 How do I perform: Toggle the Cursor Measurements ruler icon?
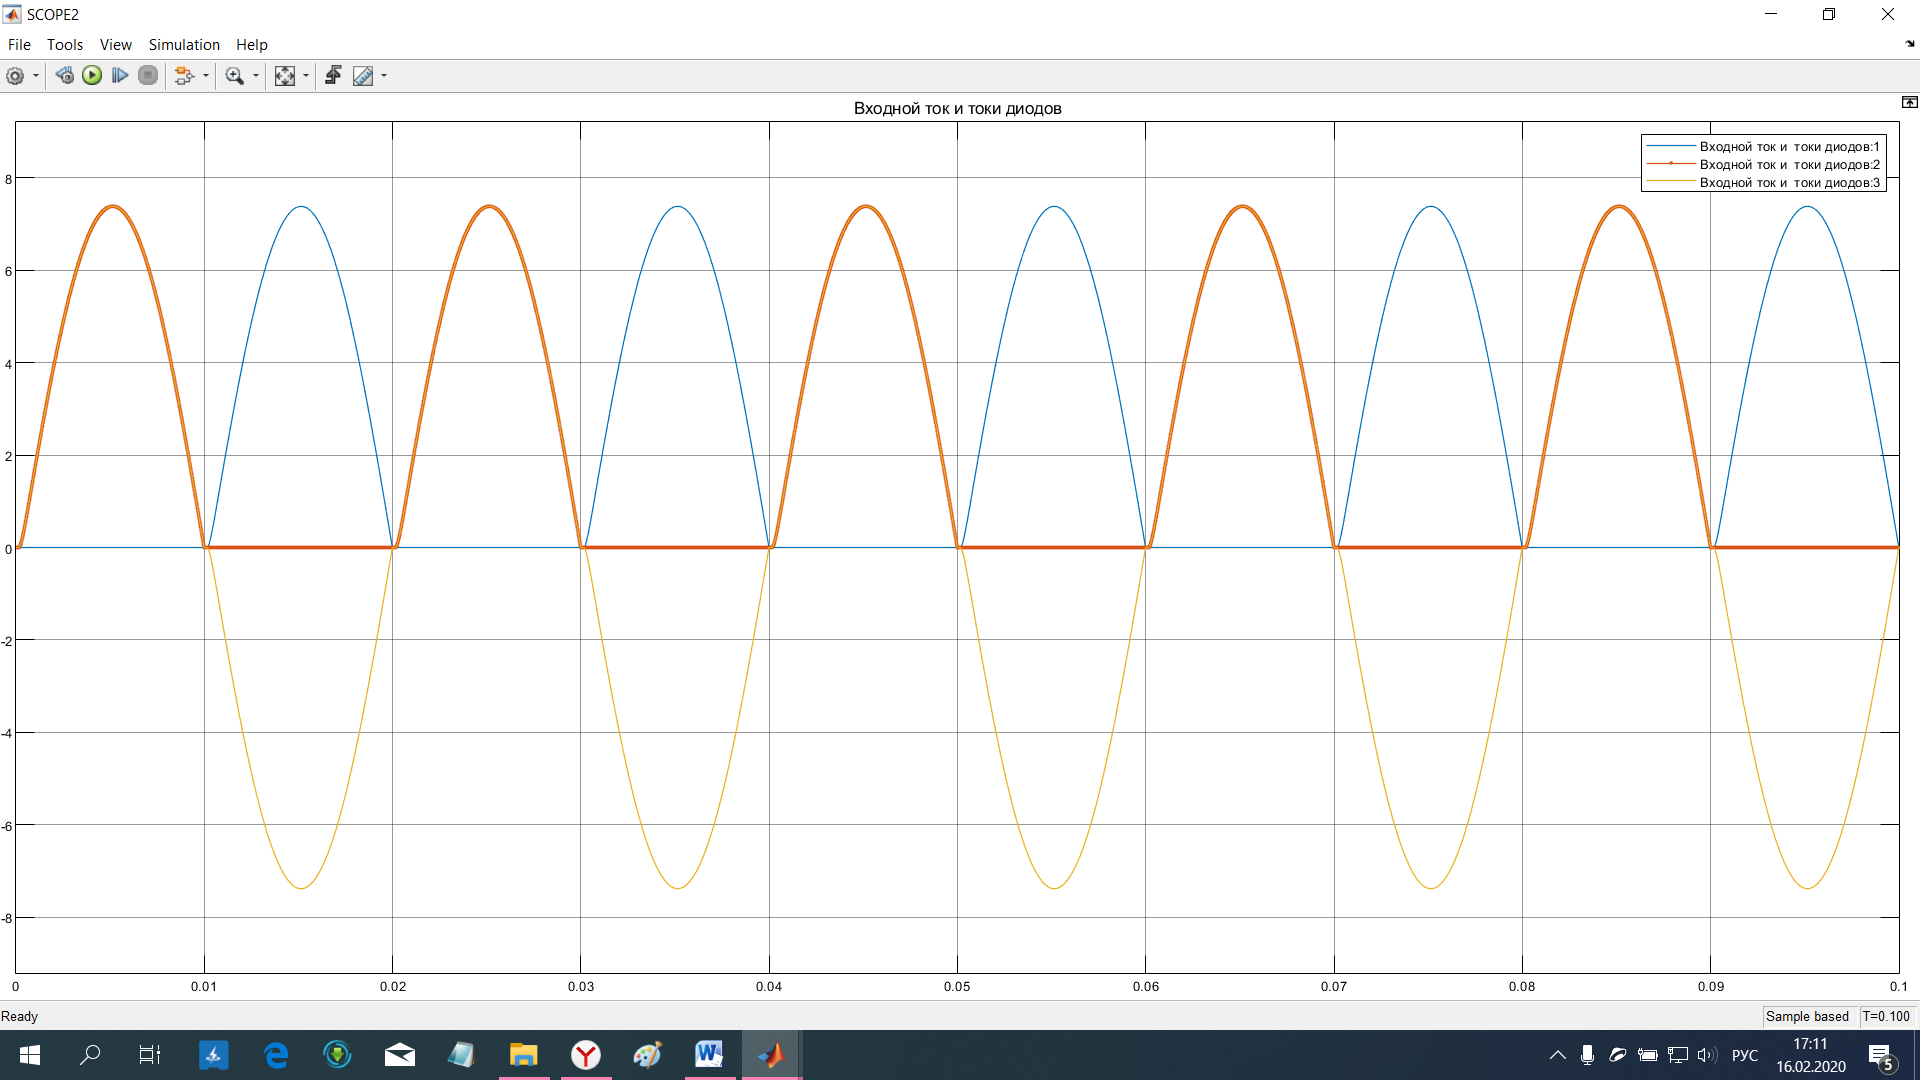363,76
